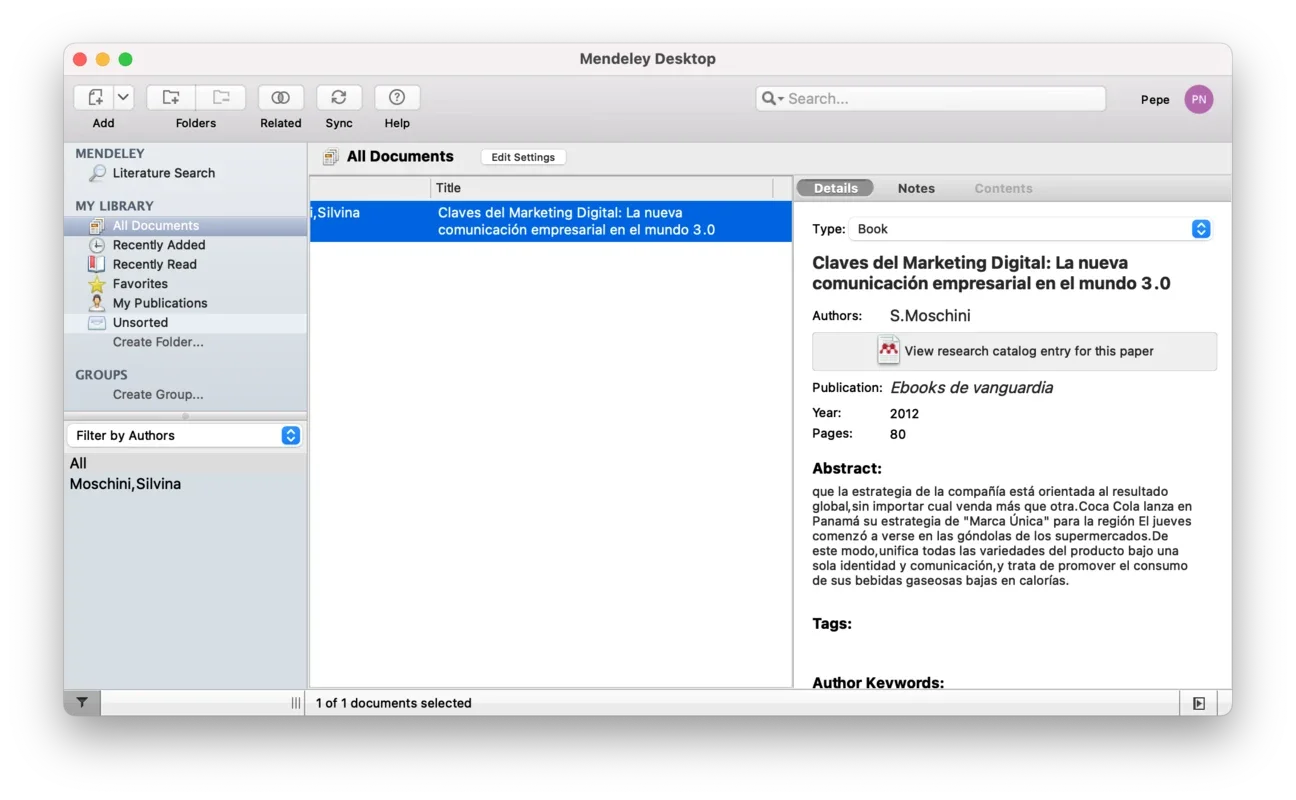Screen dimensions: 1296x800
Task: Click the create new folder icon
Action: point(171,98)
